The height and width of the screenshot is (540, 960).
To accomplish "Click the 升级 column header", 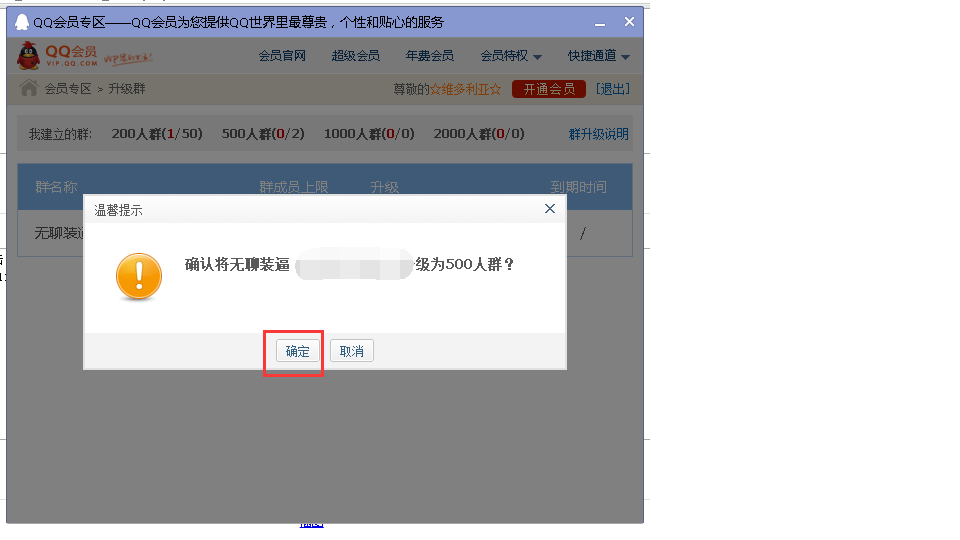I will click(384, 187).
